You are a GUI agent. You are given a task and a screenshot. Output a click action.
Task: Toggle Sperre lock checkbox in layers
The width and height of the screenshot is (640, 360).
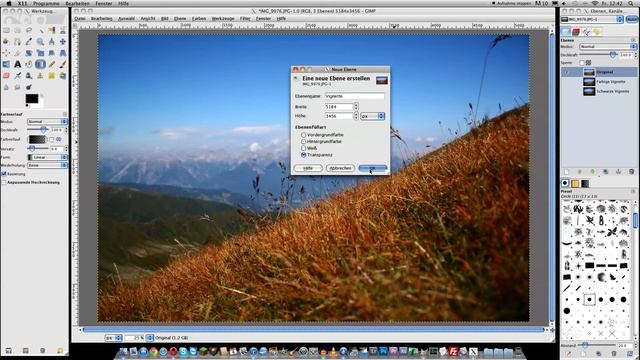point(582,62)
